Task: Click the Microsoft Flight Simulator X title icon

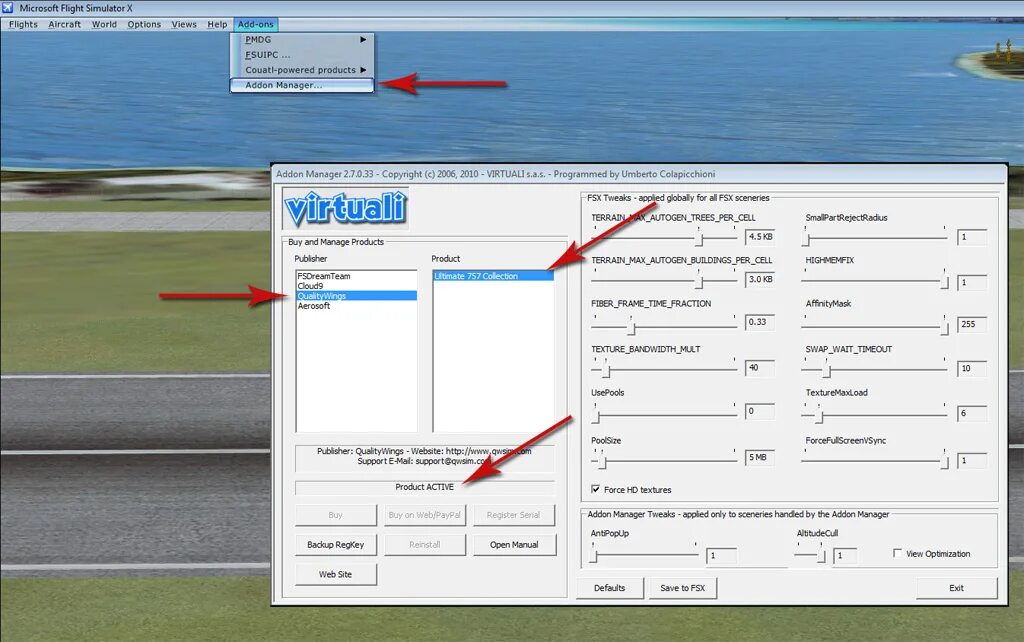Action: (x=8, y=8)
